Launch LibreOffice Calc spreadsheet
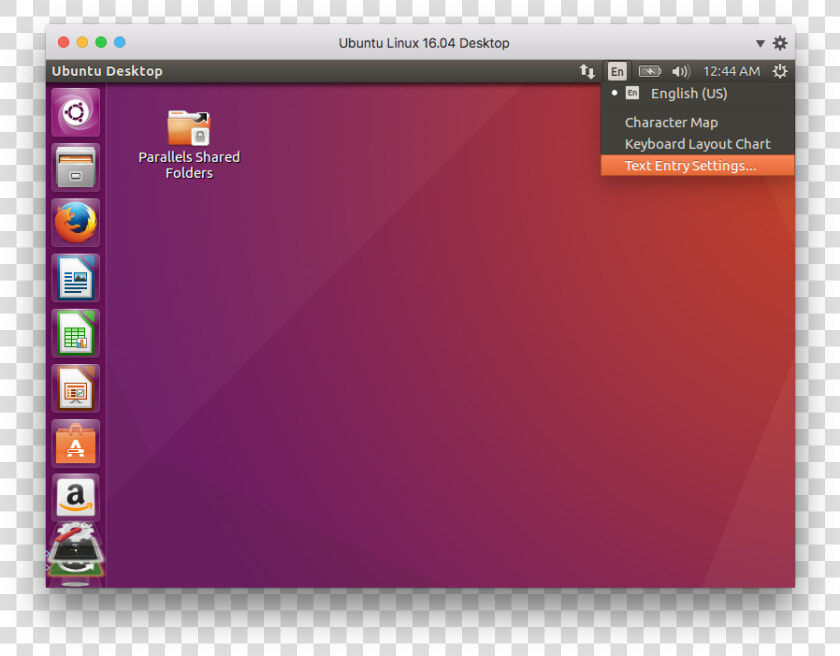840x656 pixels. click(x=76, y=333)
